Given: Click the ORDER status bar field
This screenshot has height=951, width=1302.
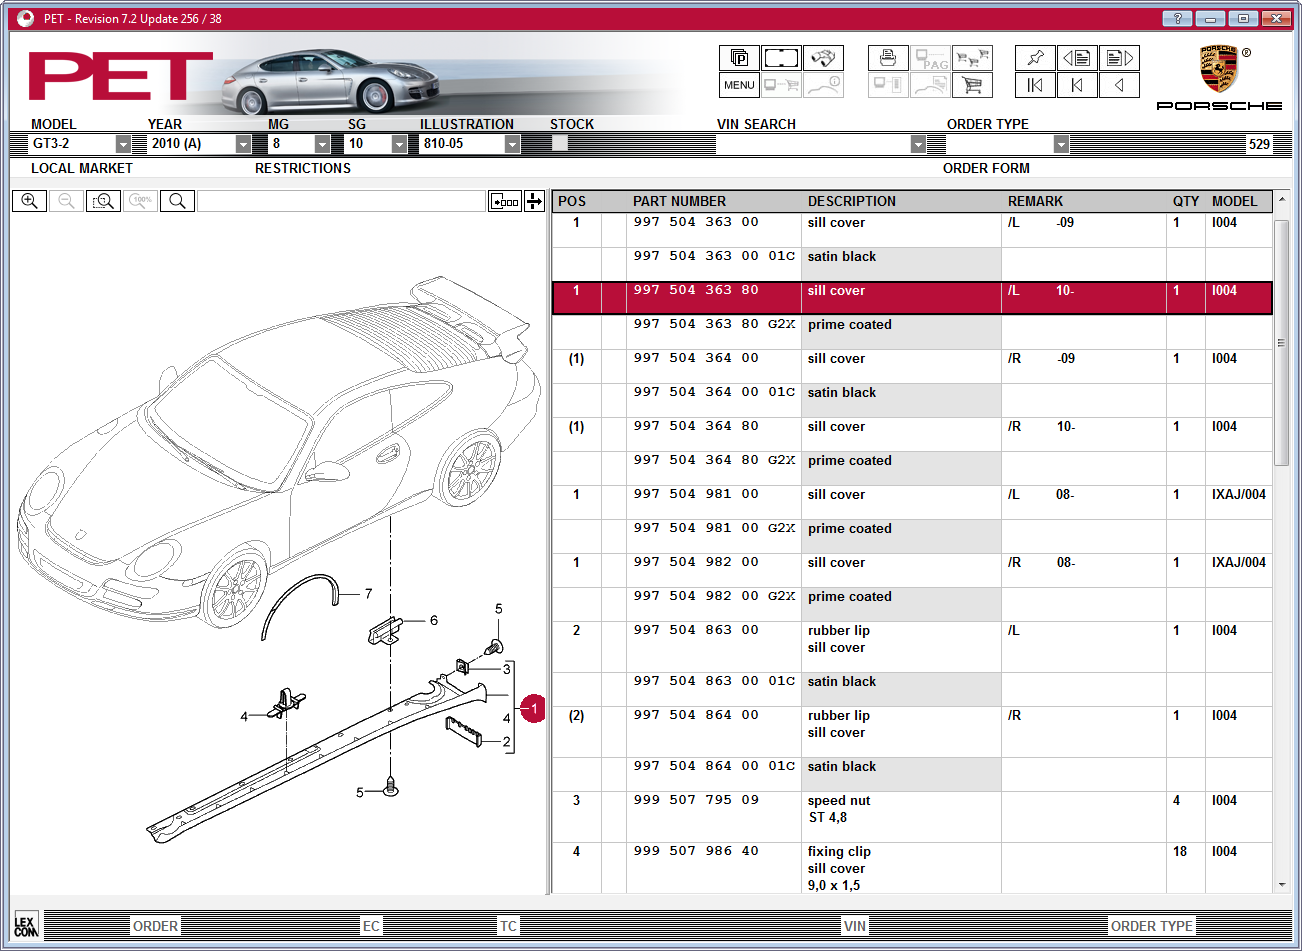Looking at the screenshot, I should (x=155, y=926).
